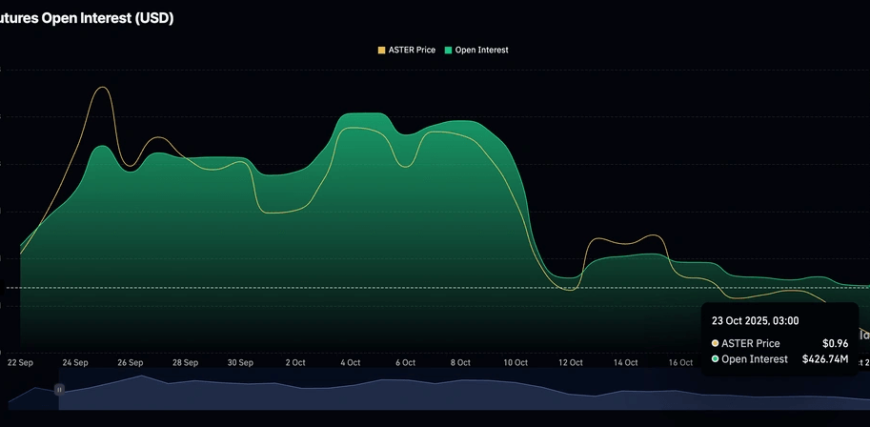Toggle the ASTER Price legend label
870x427 pixels.
pos(411,50)
